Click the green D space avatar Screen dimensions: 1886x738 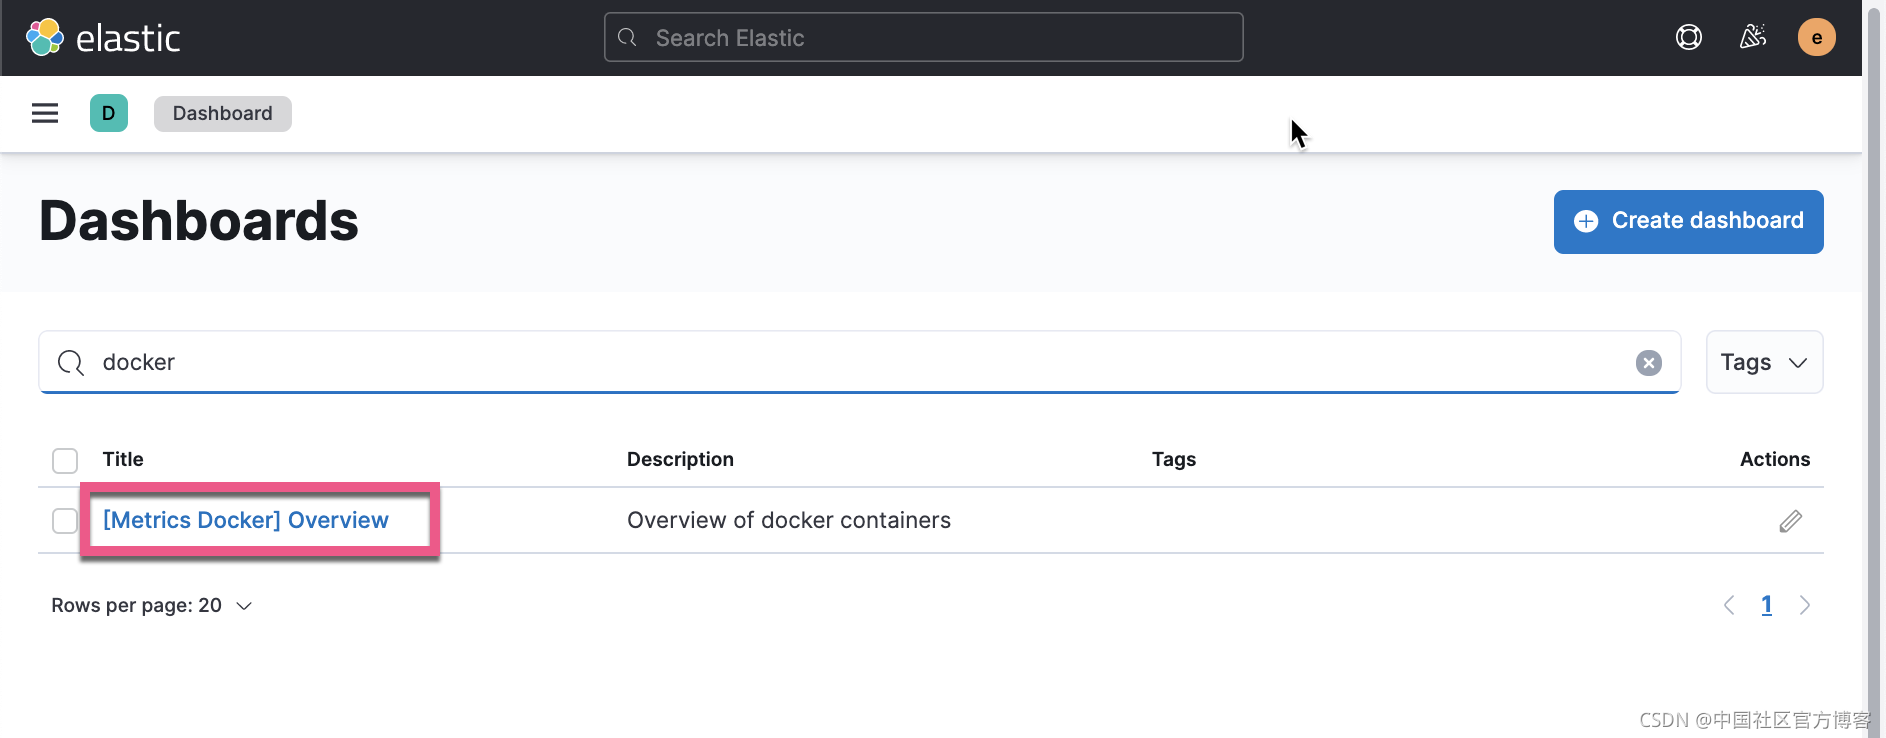109,113
